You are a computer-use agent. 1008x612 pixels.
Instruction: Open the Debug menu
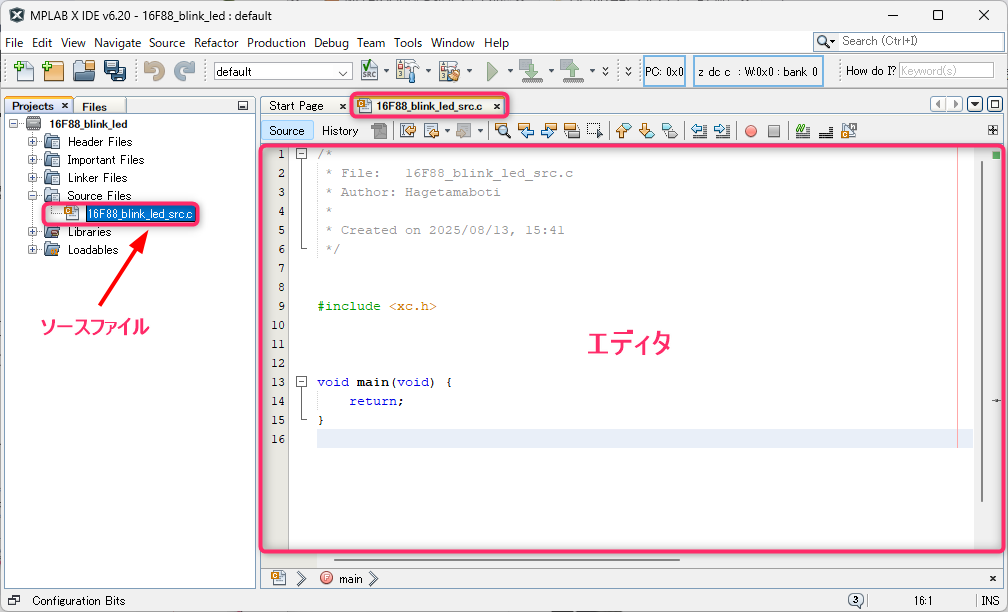click(331, 43)
